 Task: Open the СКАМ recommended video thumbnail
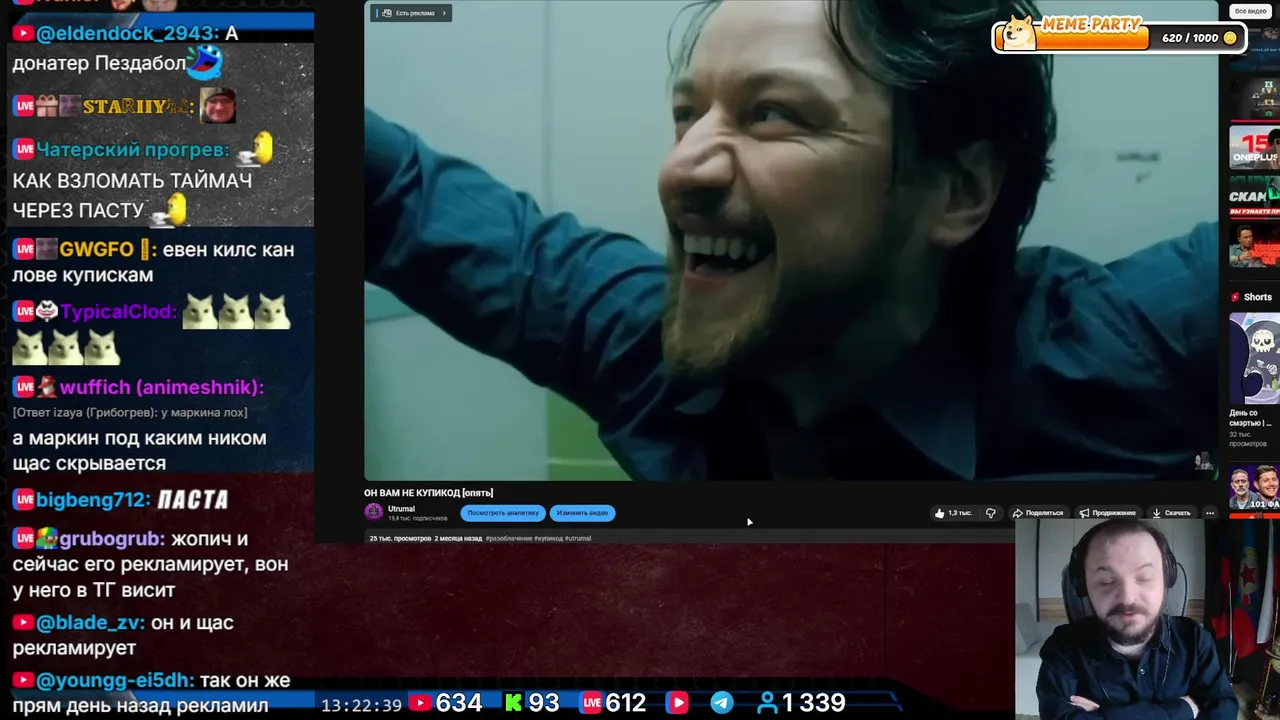pyautogui.click(x=1254, y=196)
